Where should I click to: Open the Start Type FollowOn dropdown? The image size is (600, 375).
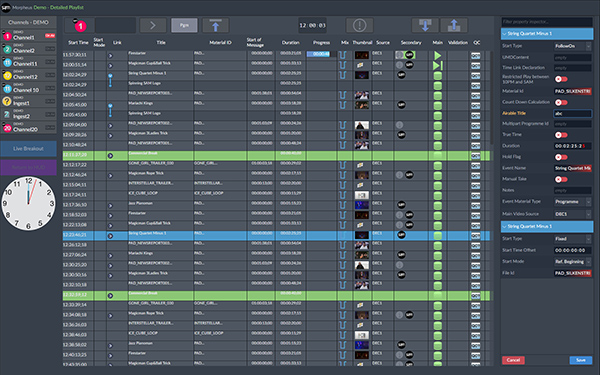tap(572, 46)
